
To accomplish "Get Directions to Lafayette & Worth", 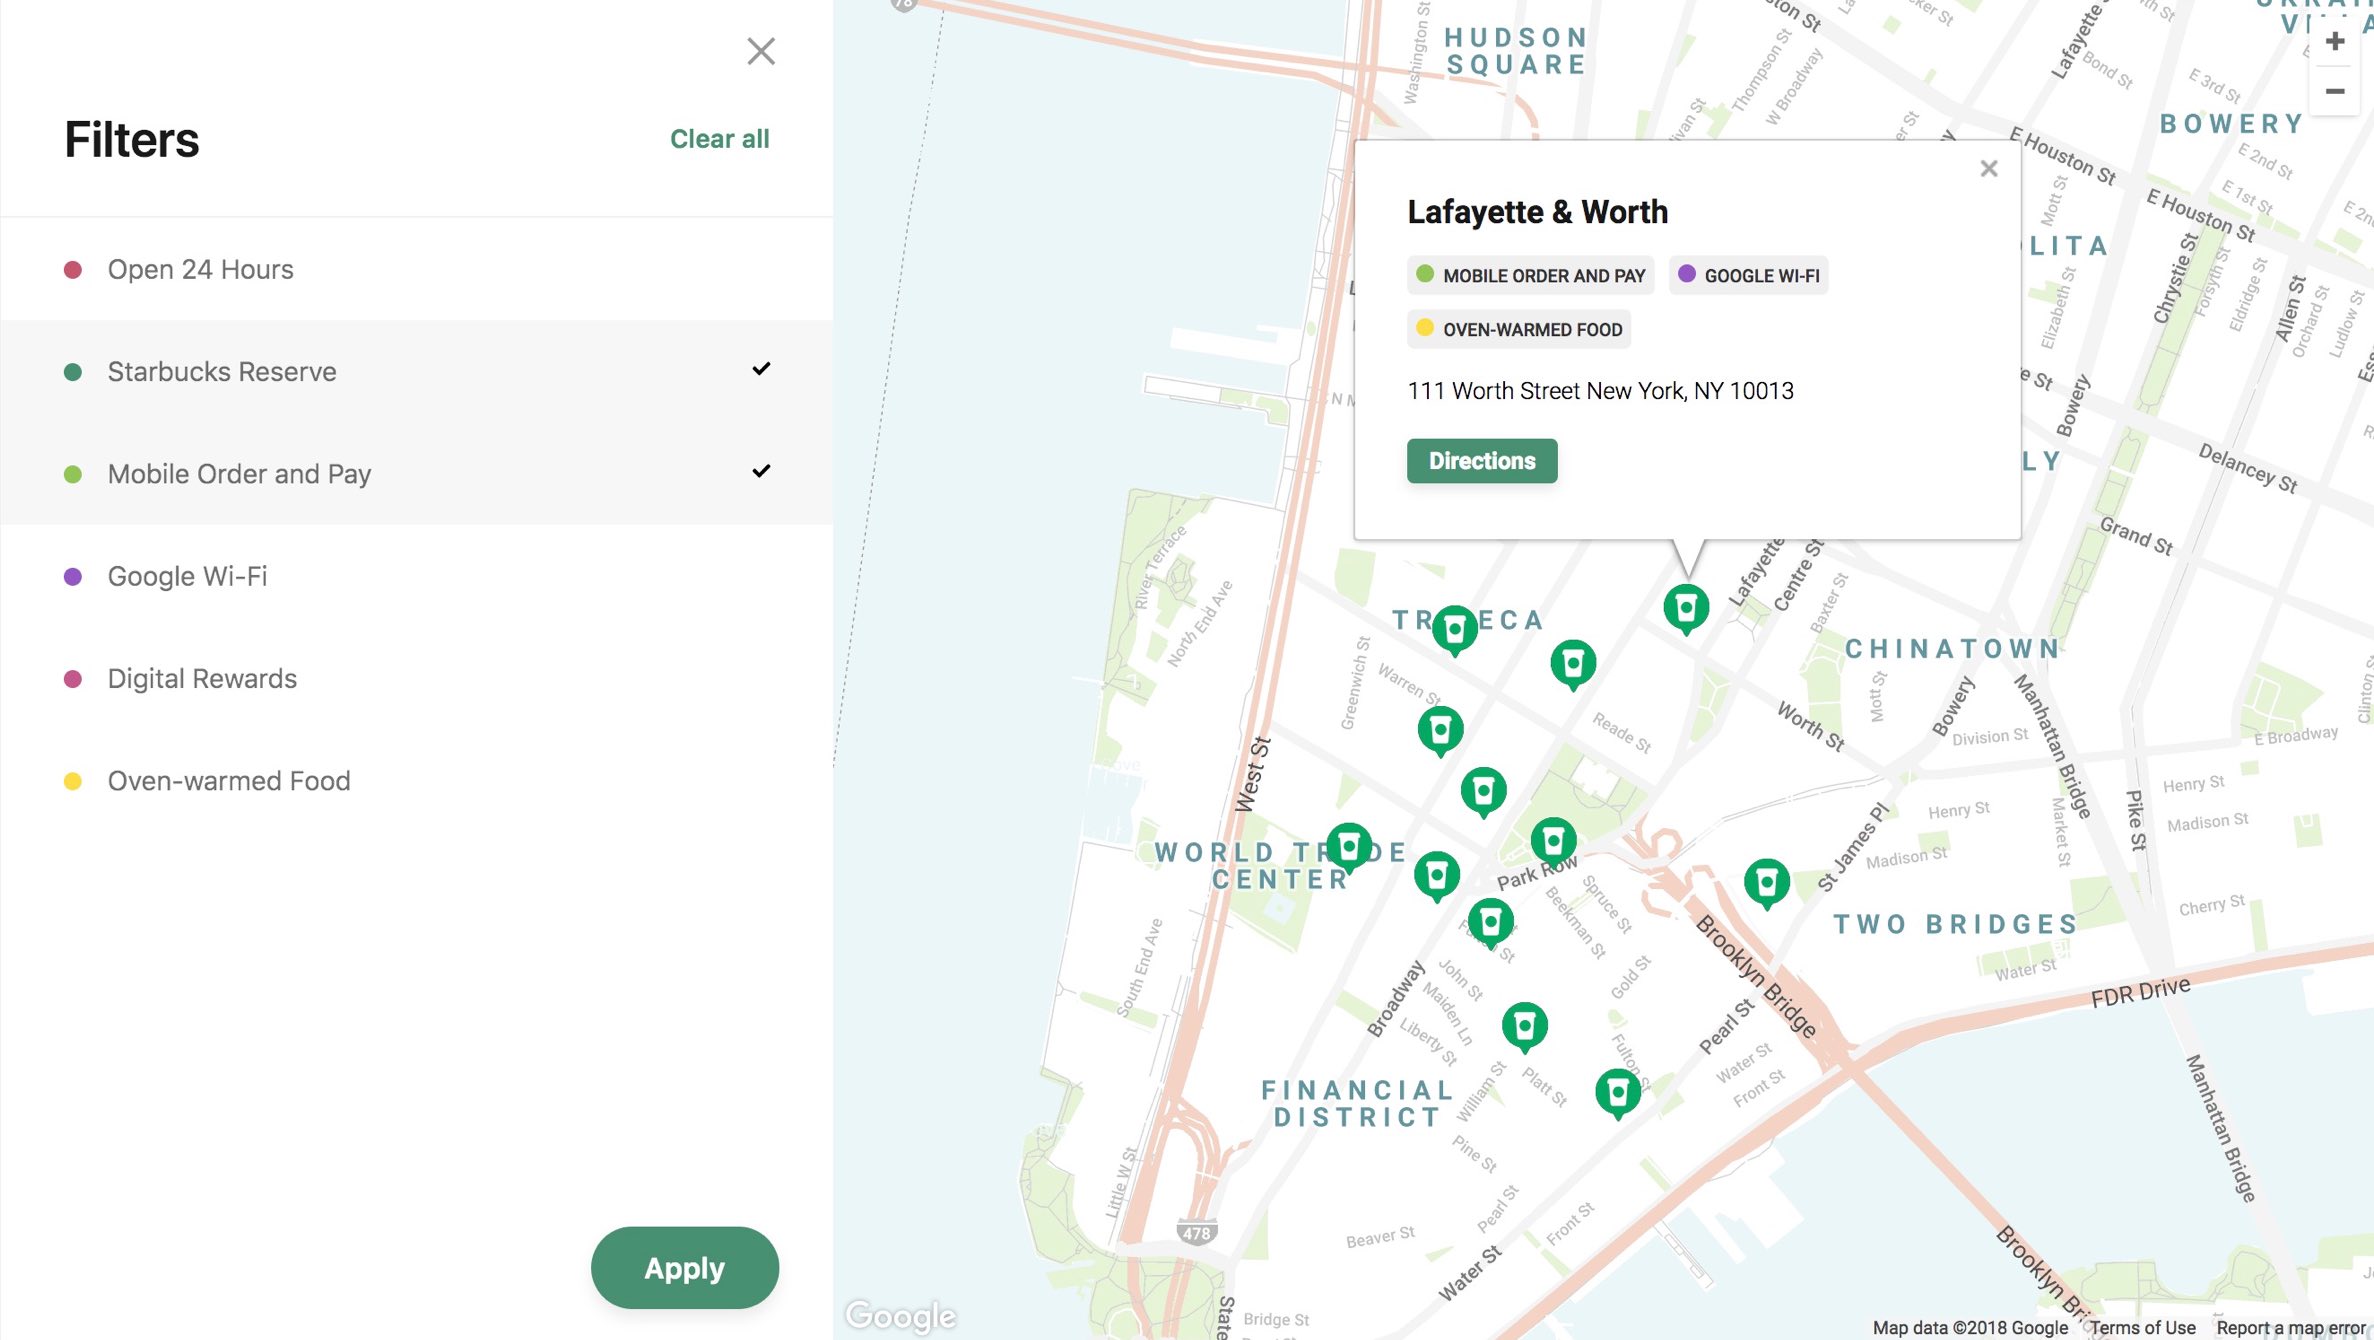I will coord(1482,460).
